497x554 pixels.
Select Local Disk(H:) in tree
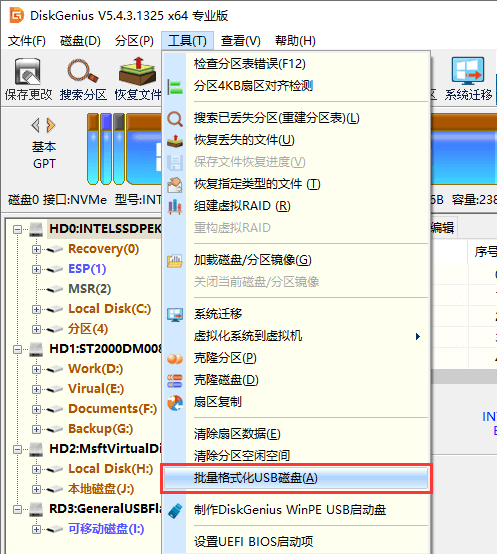111,469
